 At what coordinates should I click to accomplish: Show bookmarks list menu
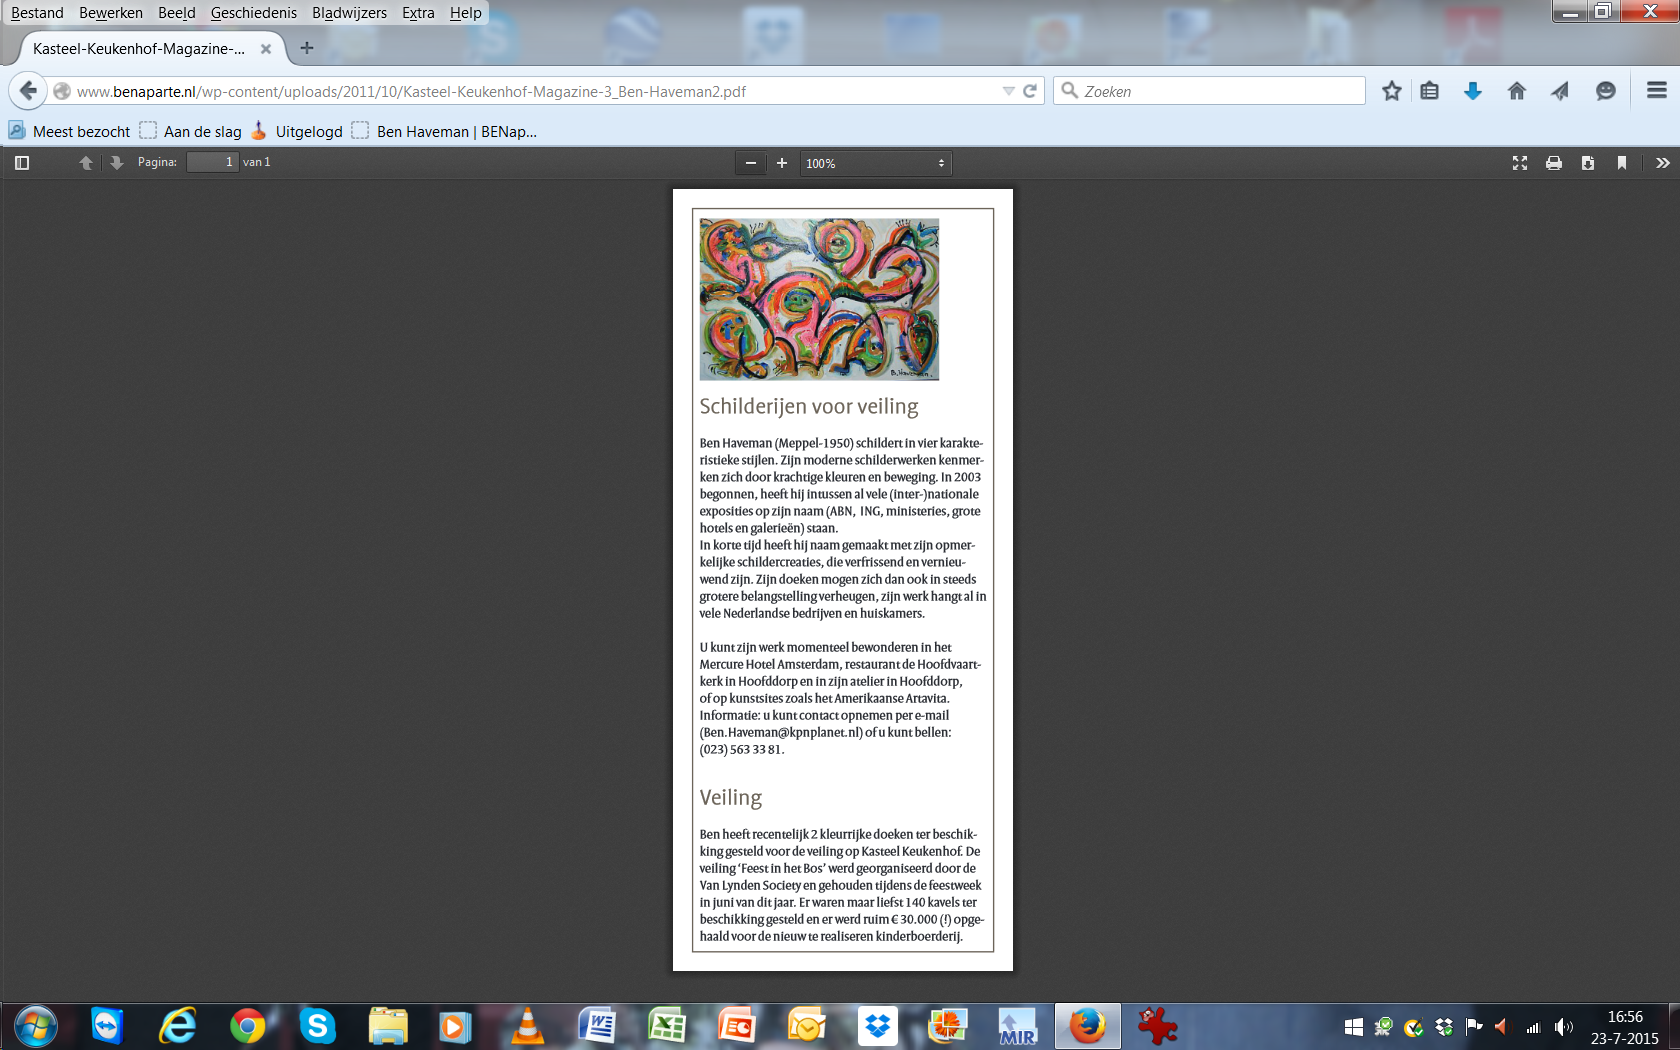coord(1430,91)
